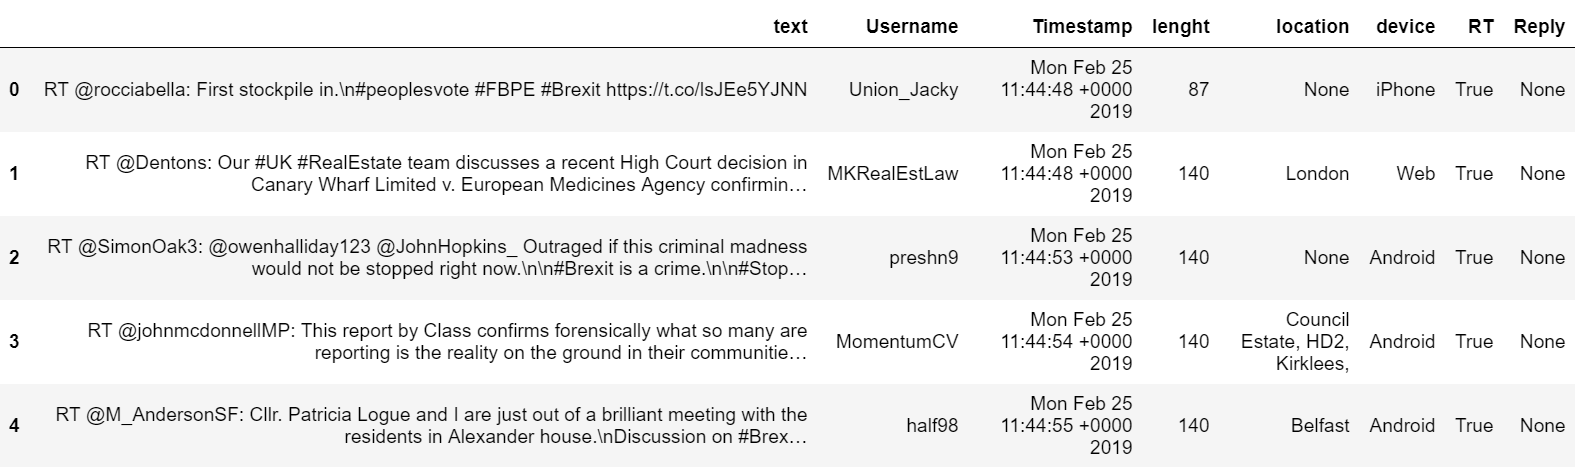Screen dimensions: 1589x467
Task: Click the username Union_Jacky cell
Action: [x=903, y=90]
